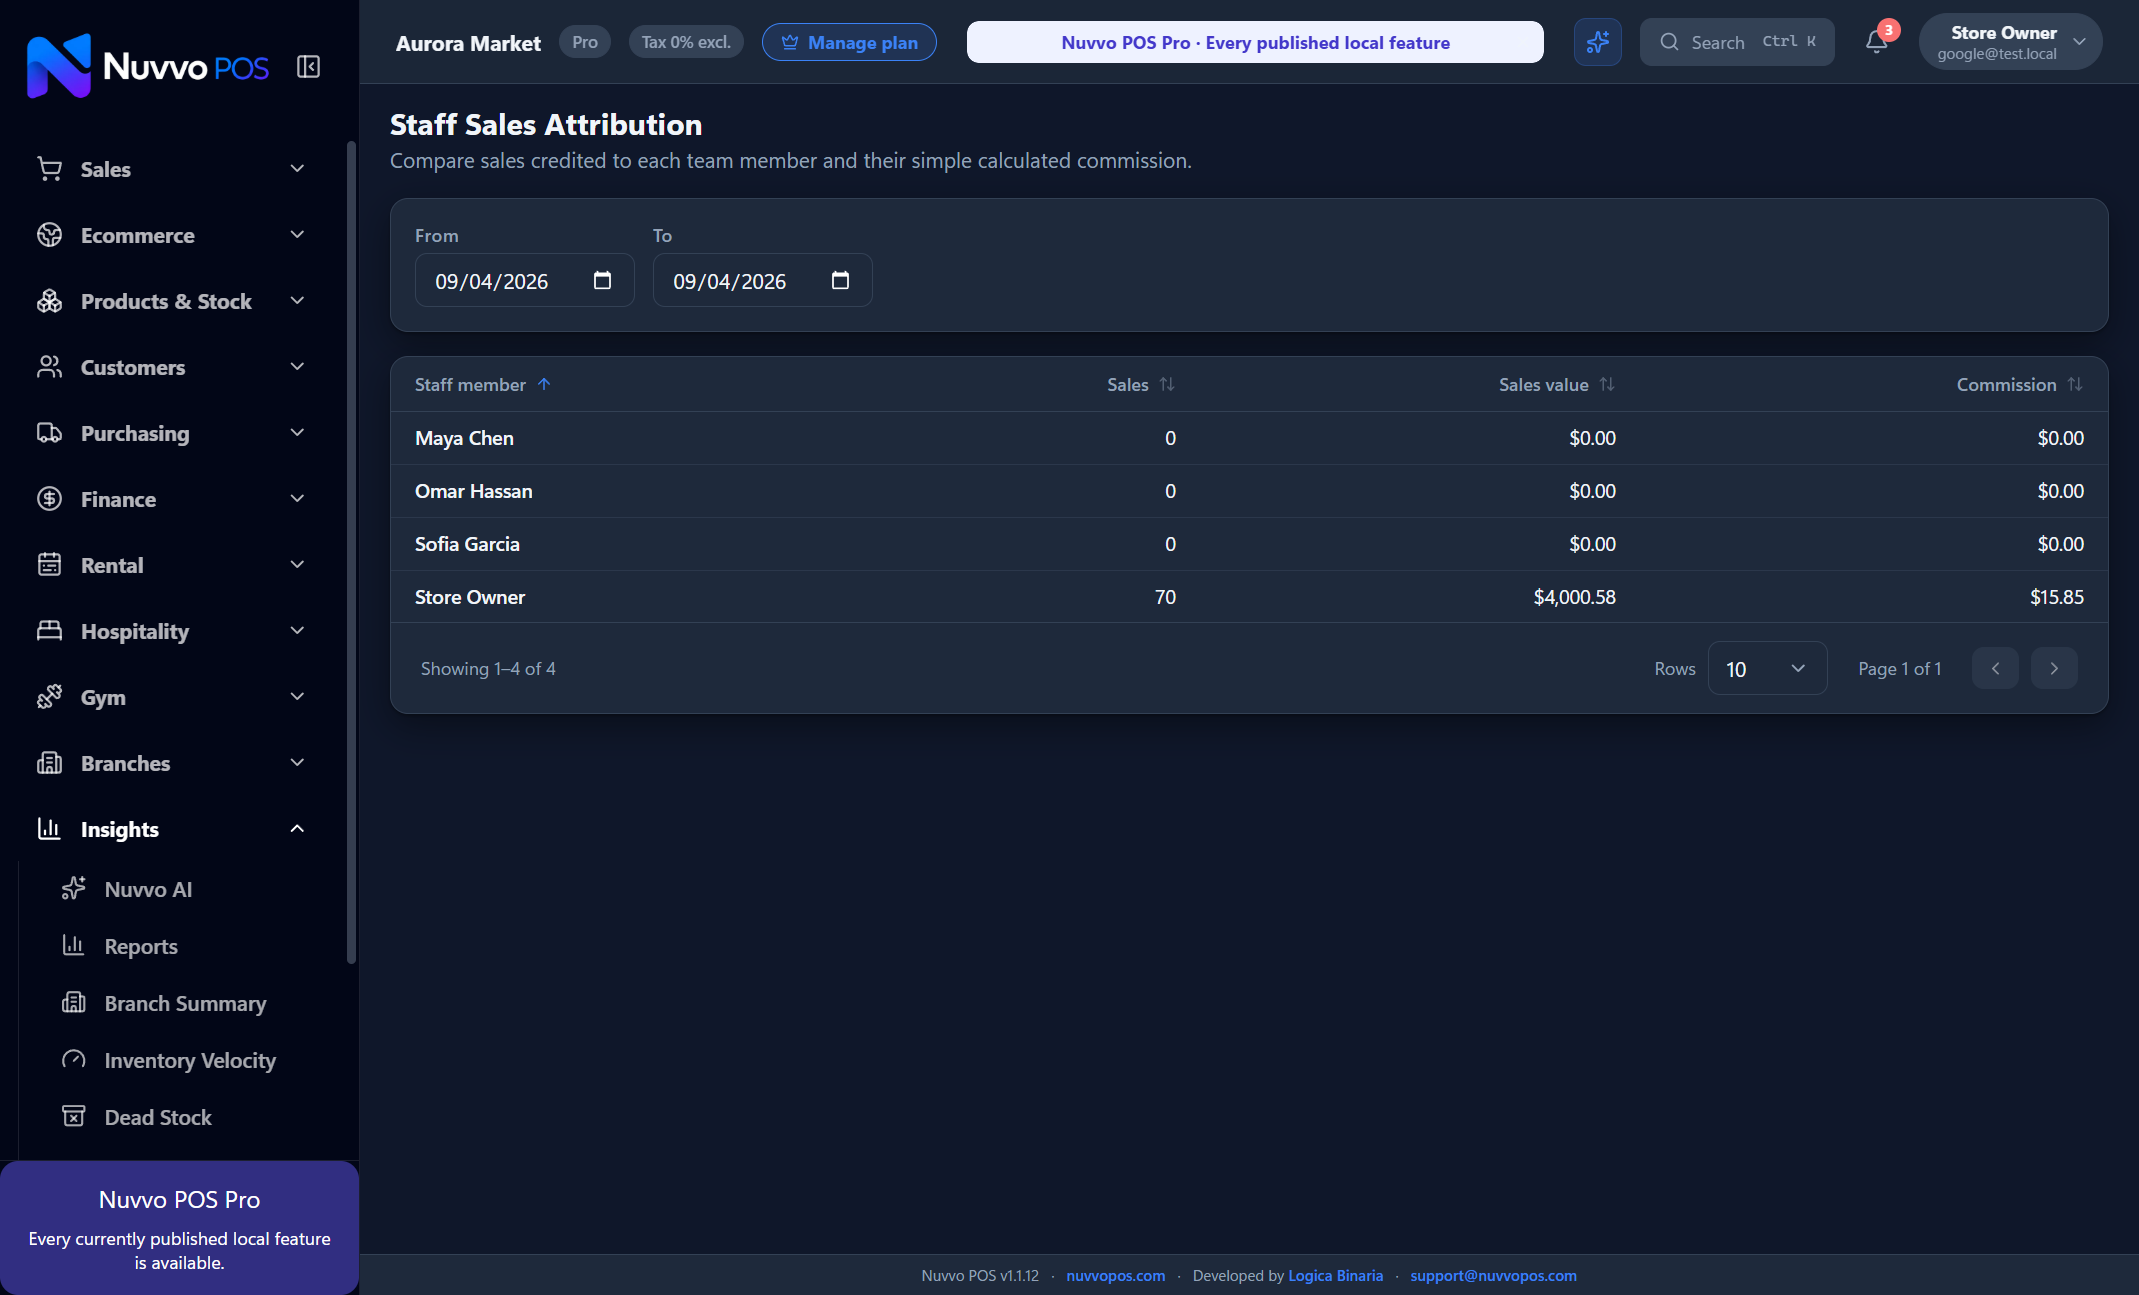Open the To date calendar picker

point(840,280)
